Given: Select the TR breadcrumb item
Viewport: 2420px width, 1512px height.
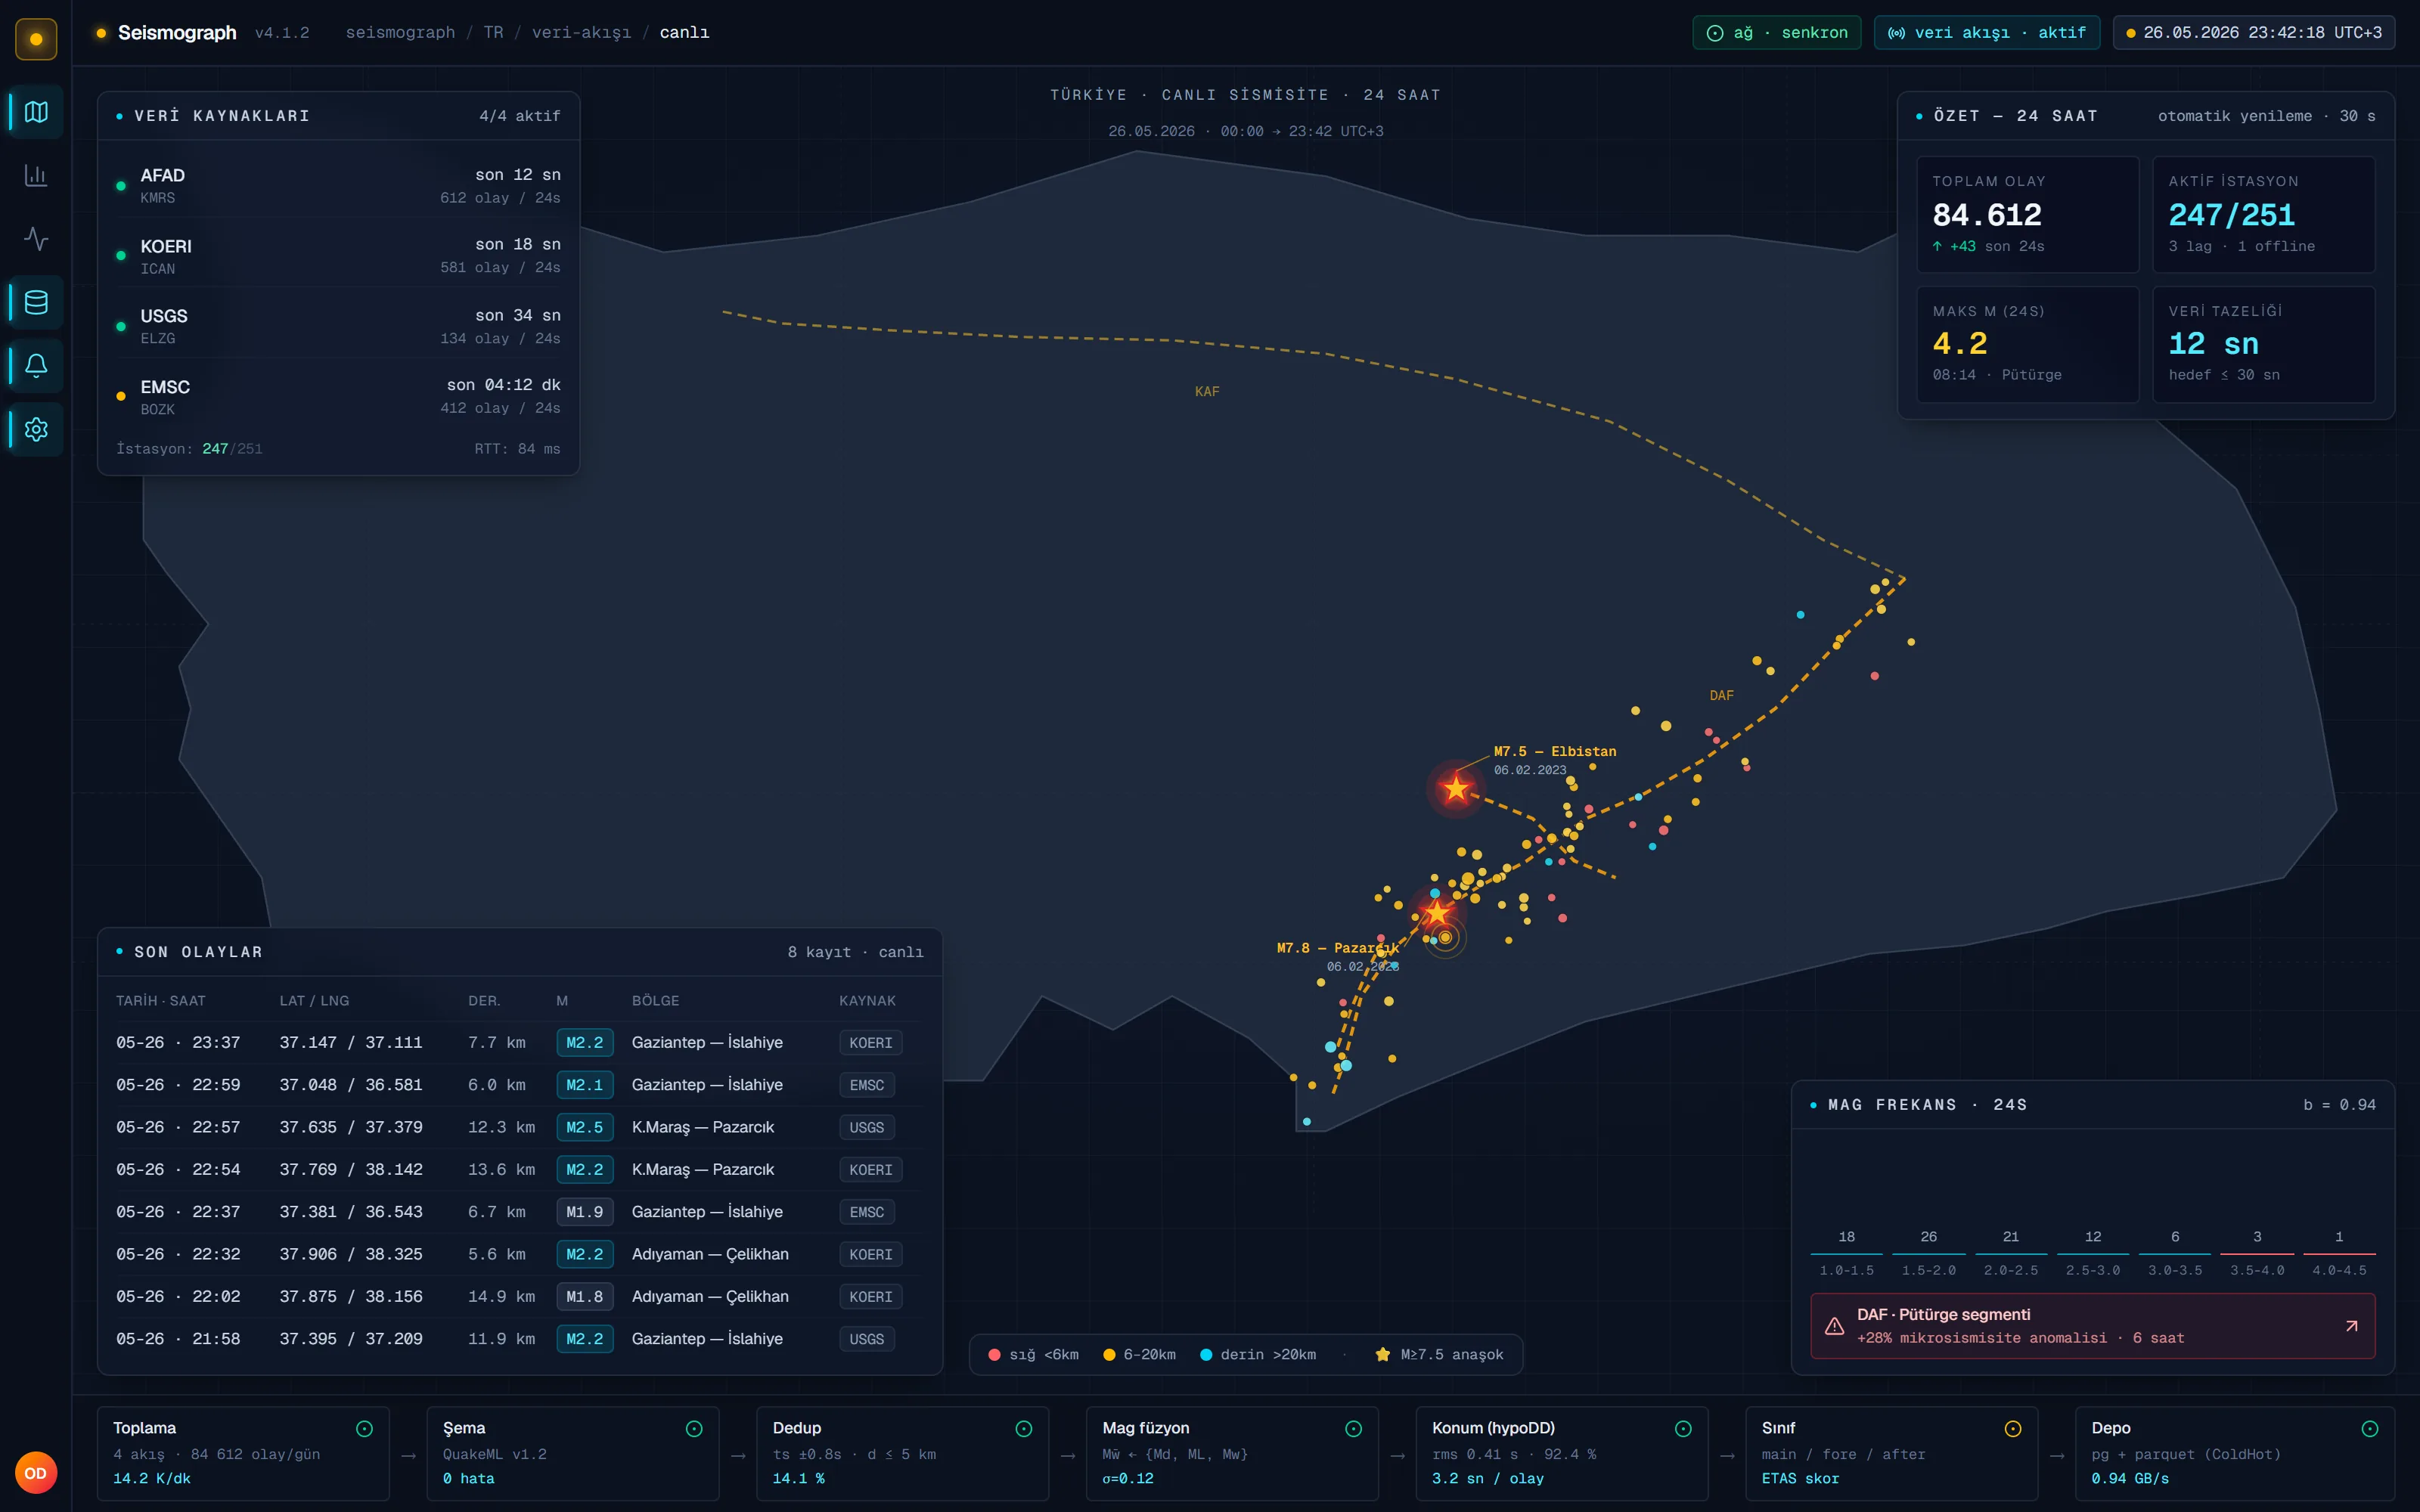Looking at the screenshot, I should [x=493, y=32].
